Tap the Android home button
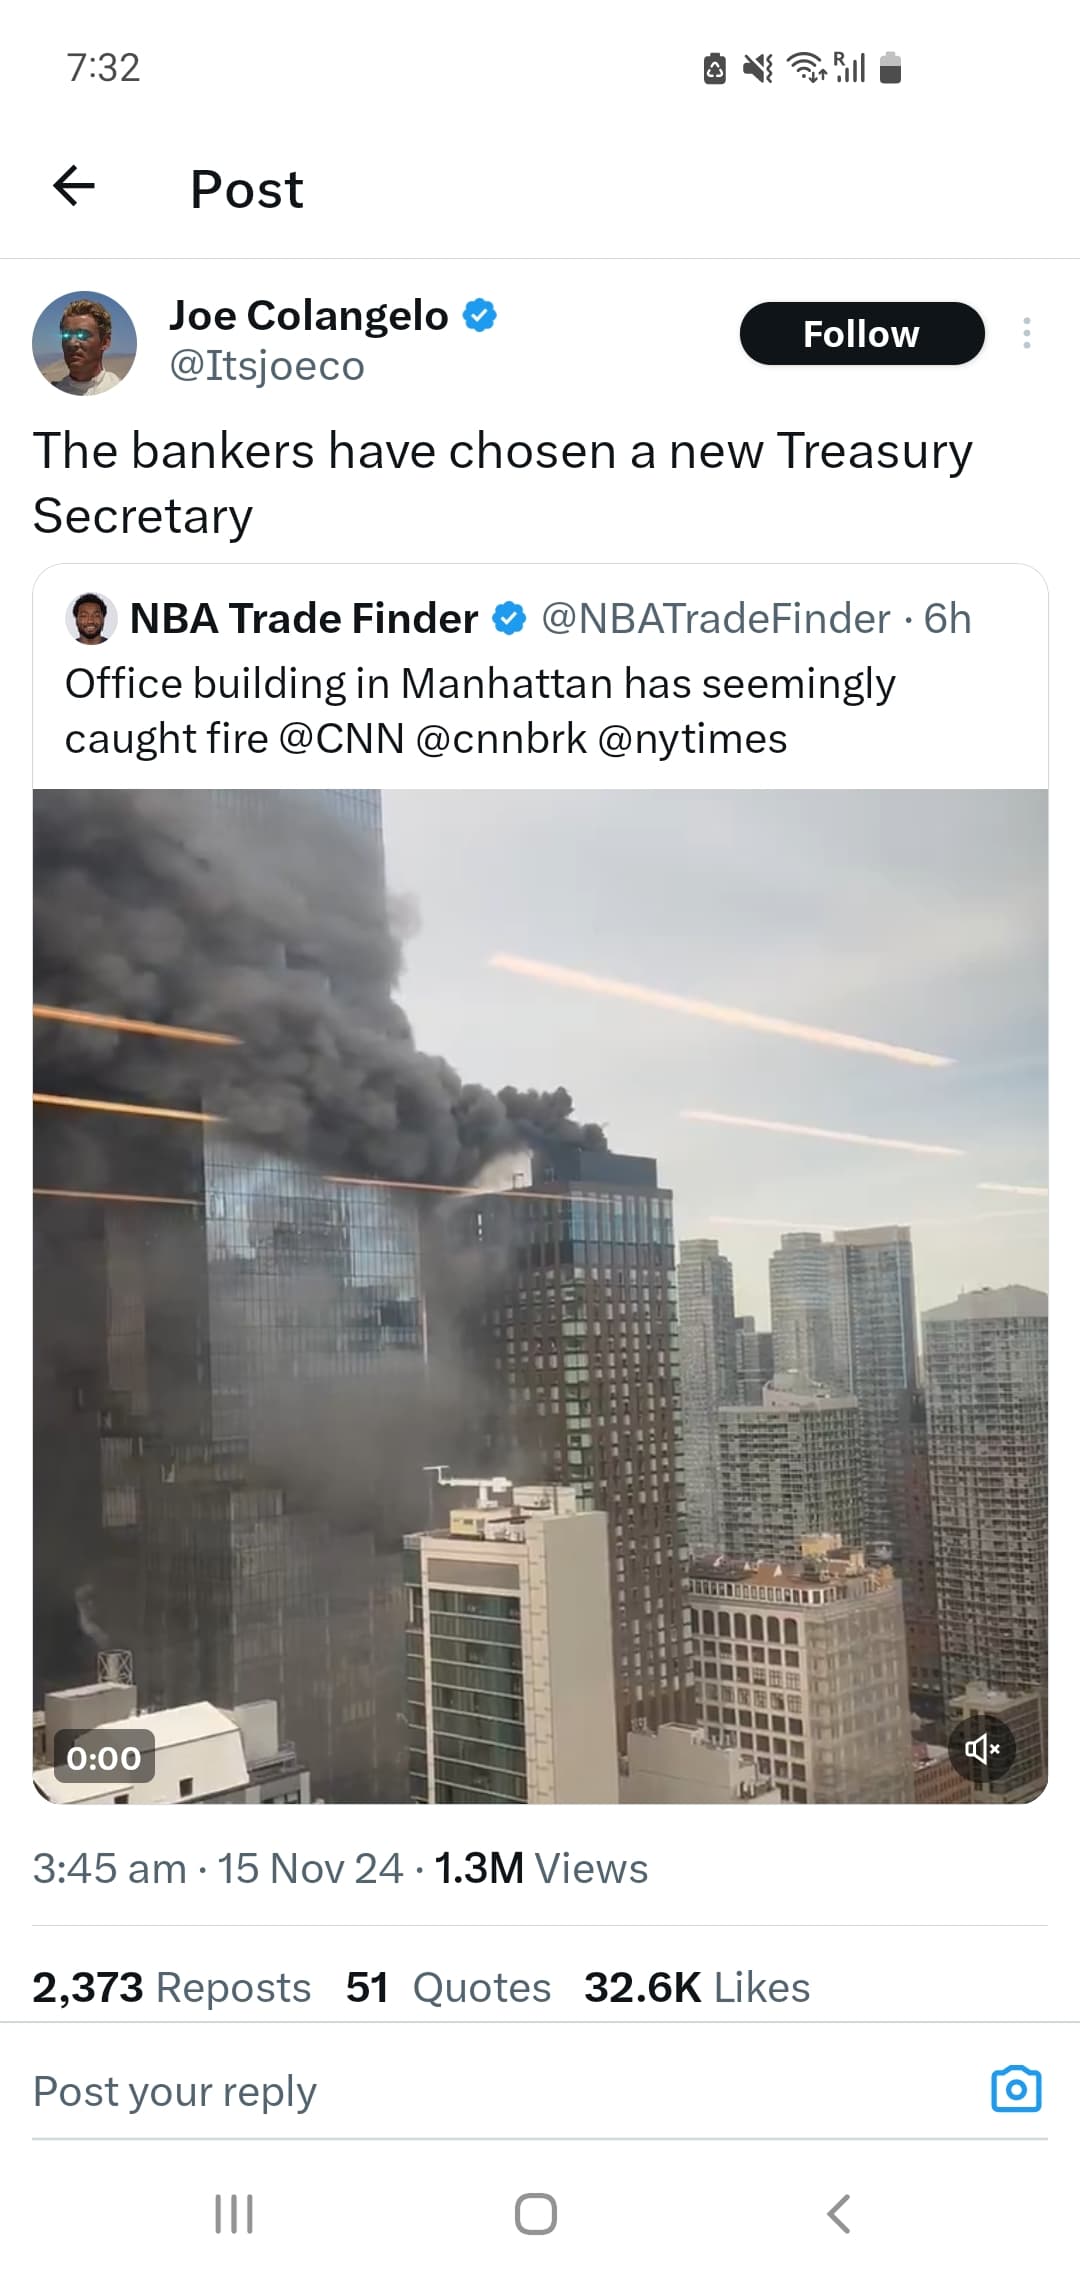Image resolution: width=1080 pixels, height=2280 pixels. point(536,2214)
